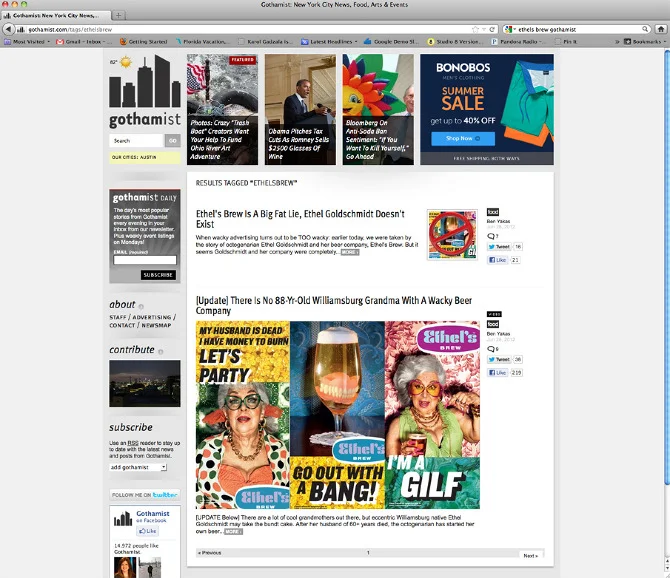Like Gothamist in the Facebook widget

(147, 531)
